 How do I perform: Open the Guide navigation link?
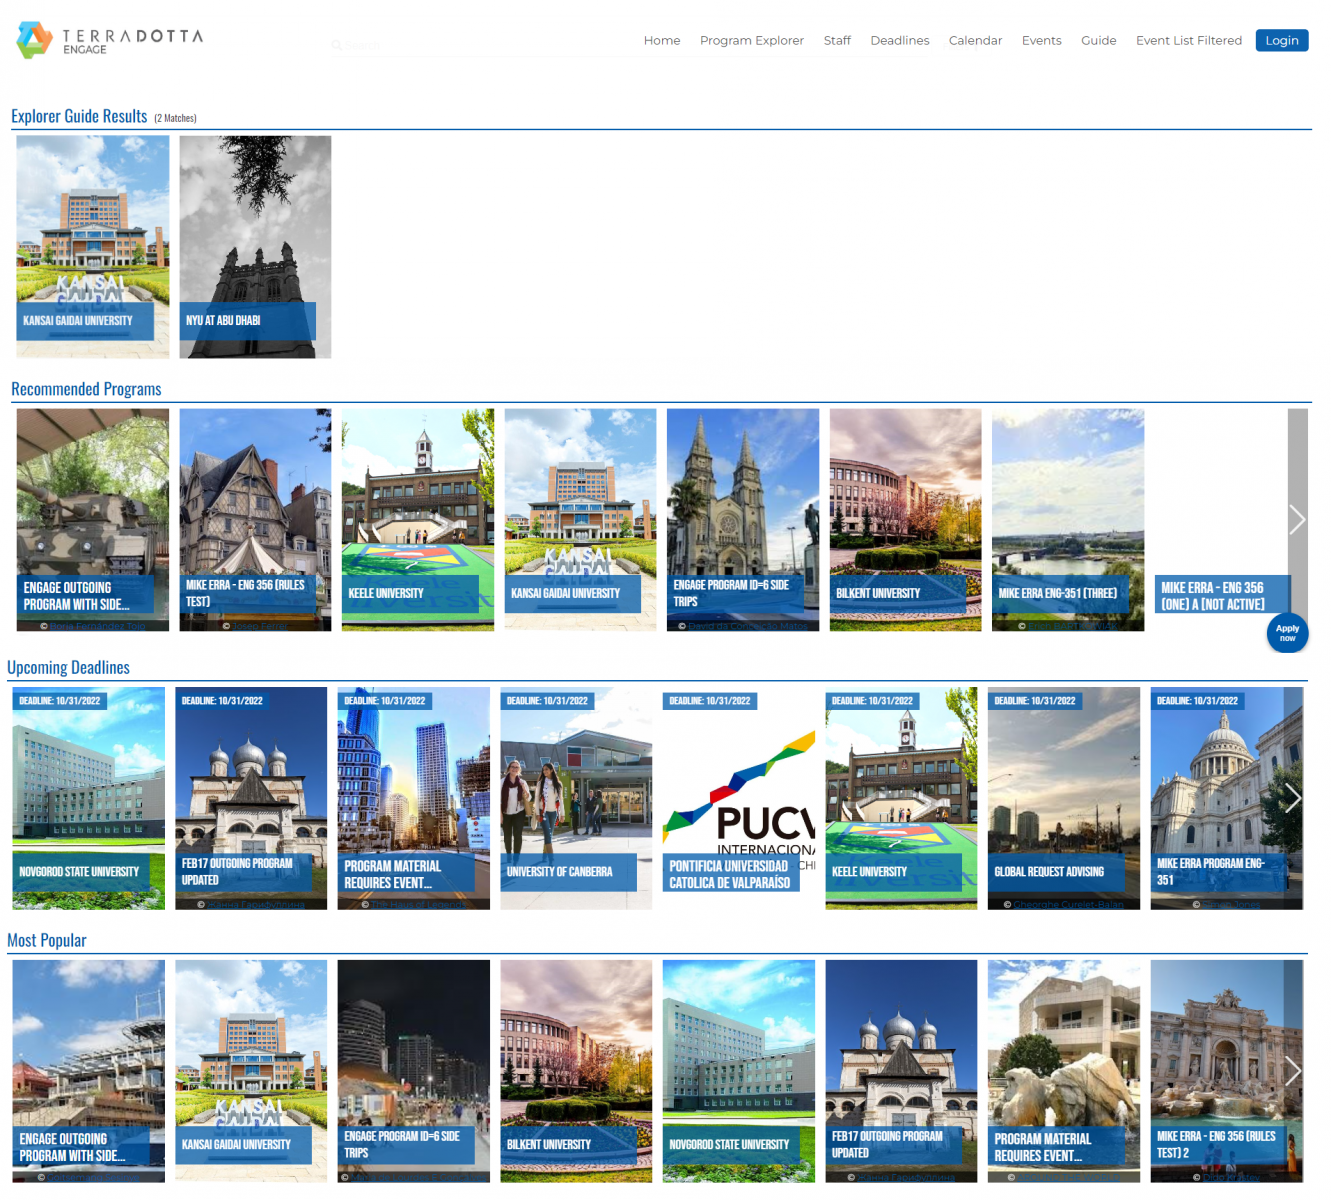point(1099,41)
